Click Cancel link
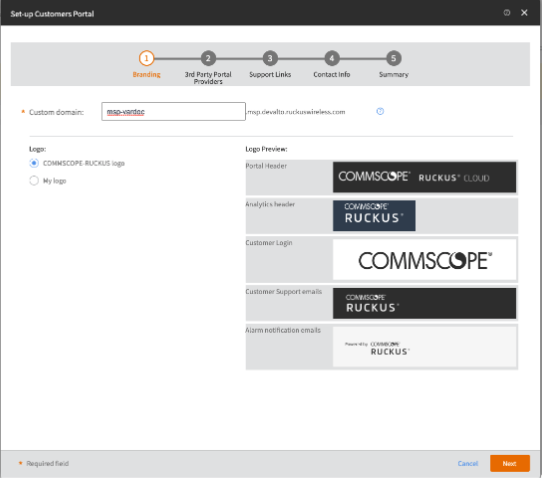542x479 pixels. pyautogui.click(x=468, y=463)
